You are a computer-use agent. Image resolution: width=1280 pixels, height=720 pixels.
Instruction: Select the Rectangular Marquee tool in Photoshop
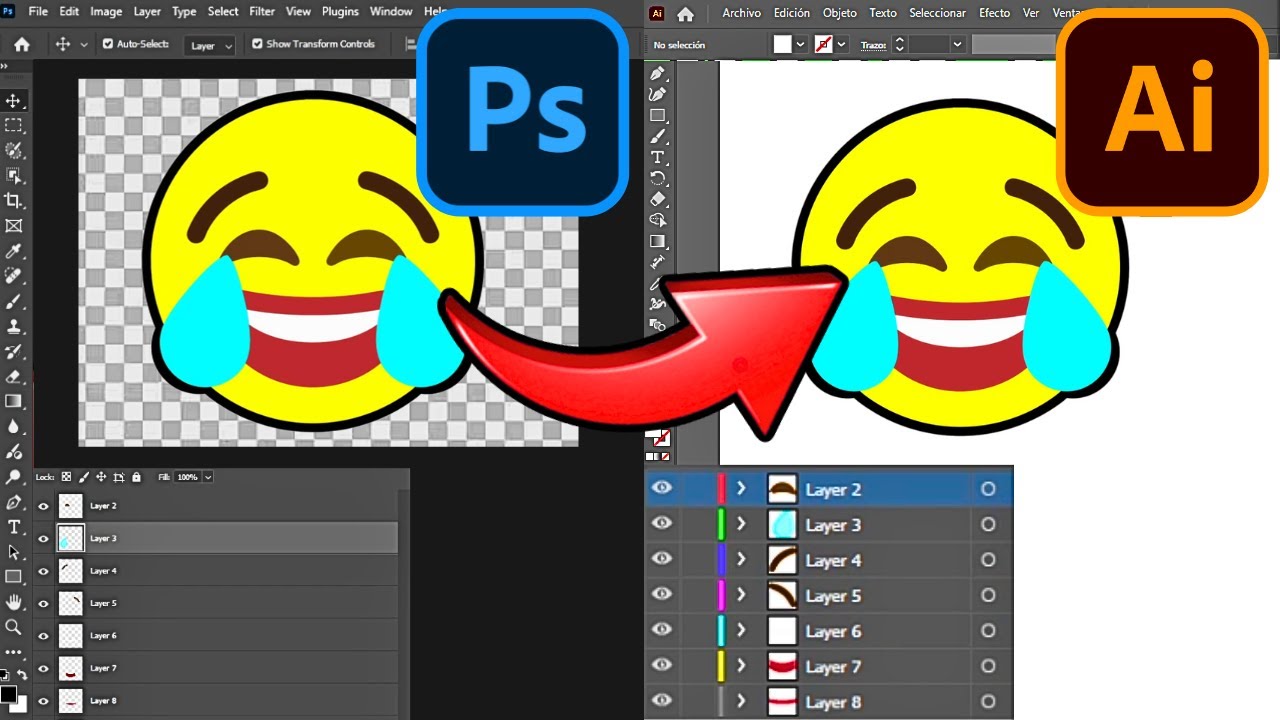14,126
